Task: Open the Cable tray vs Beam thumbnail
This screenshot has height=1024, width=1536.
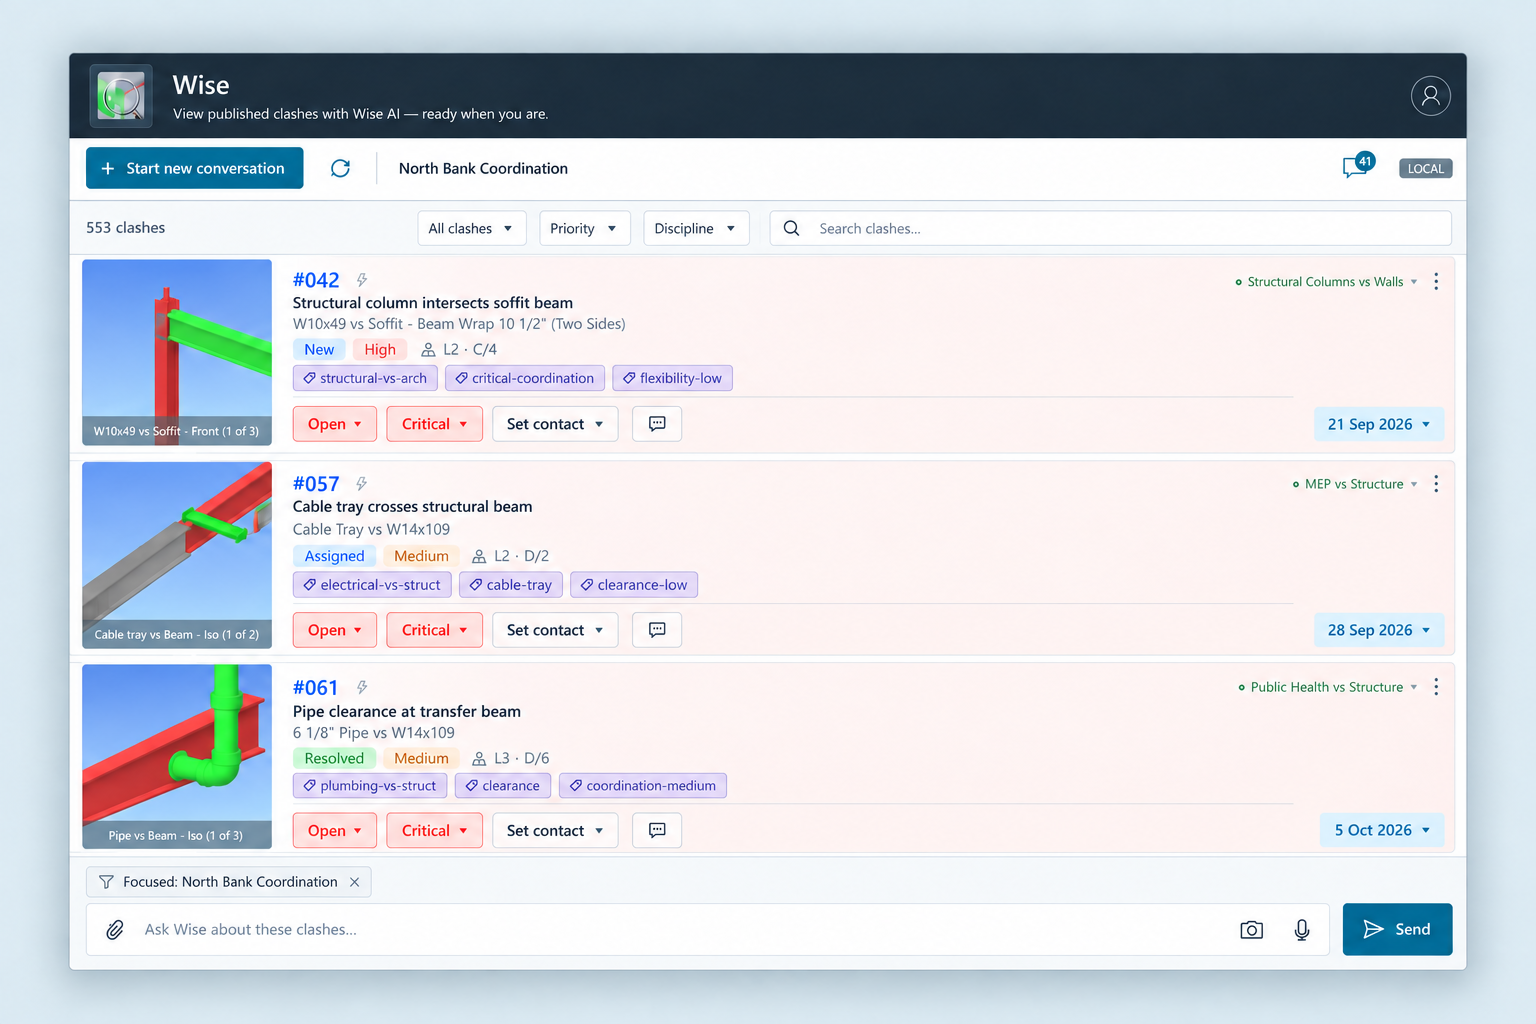Action: click(x=177, y=555)
